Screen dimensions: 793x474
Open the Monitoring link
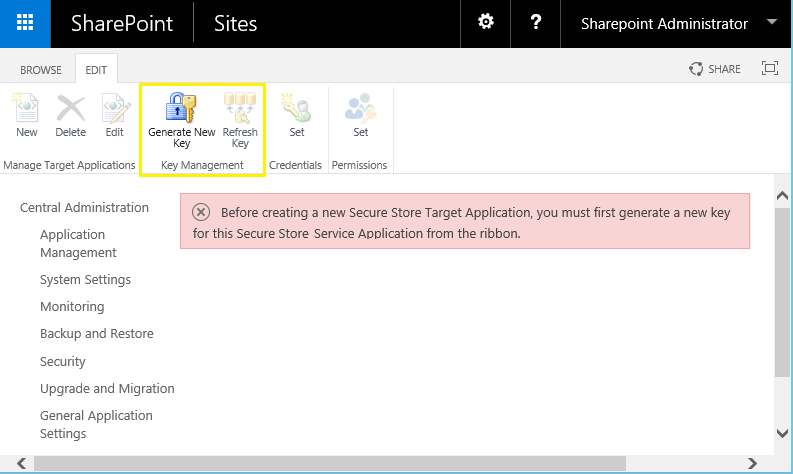(x=72, y=307)
